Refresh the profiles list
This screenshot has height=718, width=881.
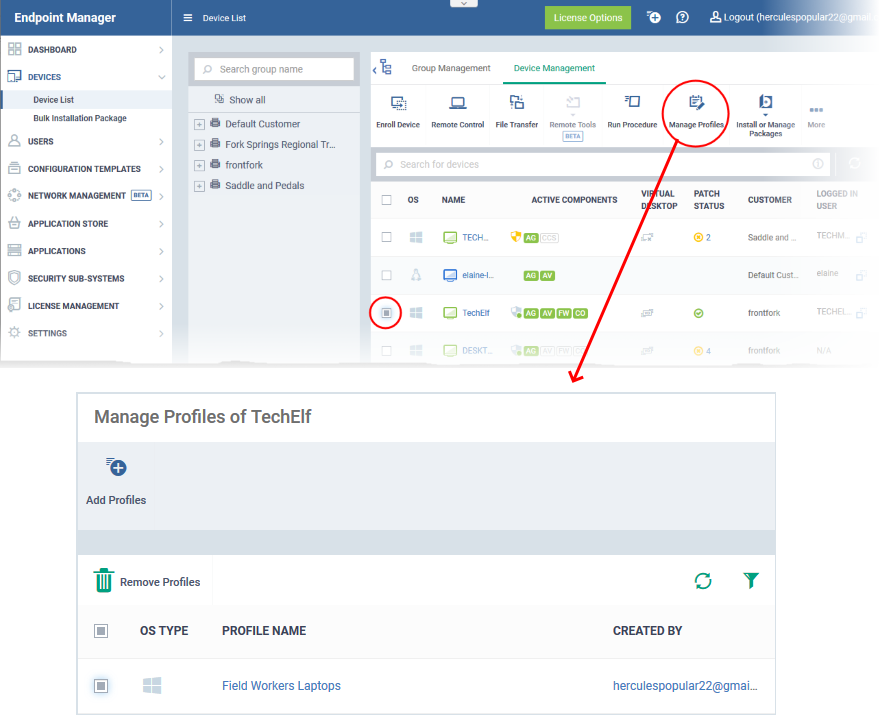[x=703, y=580]
